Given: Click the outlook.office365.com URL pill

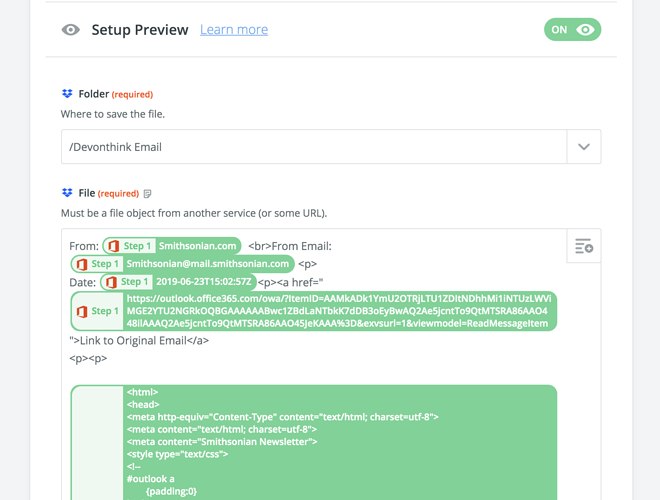Looking at the screenshot, I should (x=314, y=311).
